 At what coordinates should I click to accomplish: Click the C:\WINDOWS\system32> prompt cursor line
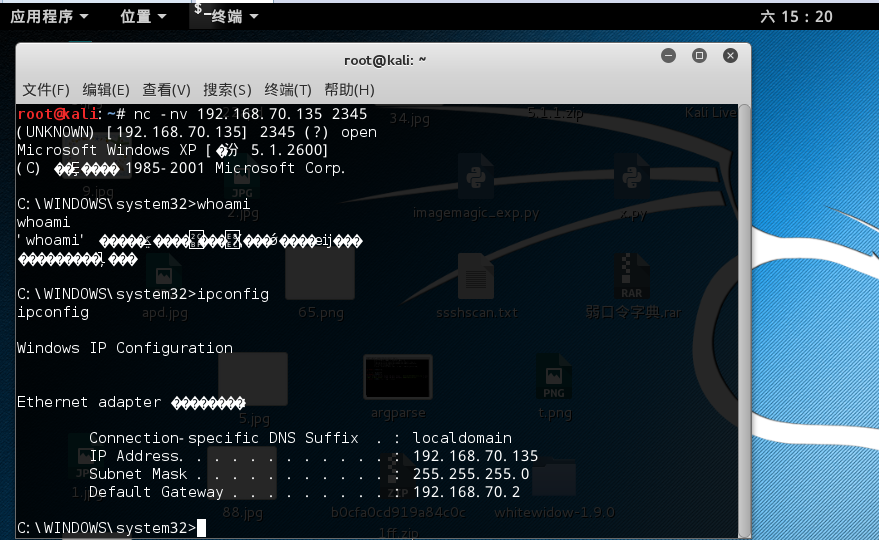tap(111, 528)
